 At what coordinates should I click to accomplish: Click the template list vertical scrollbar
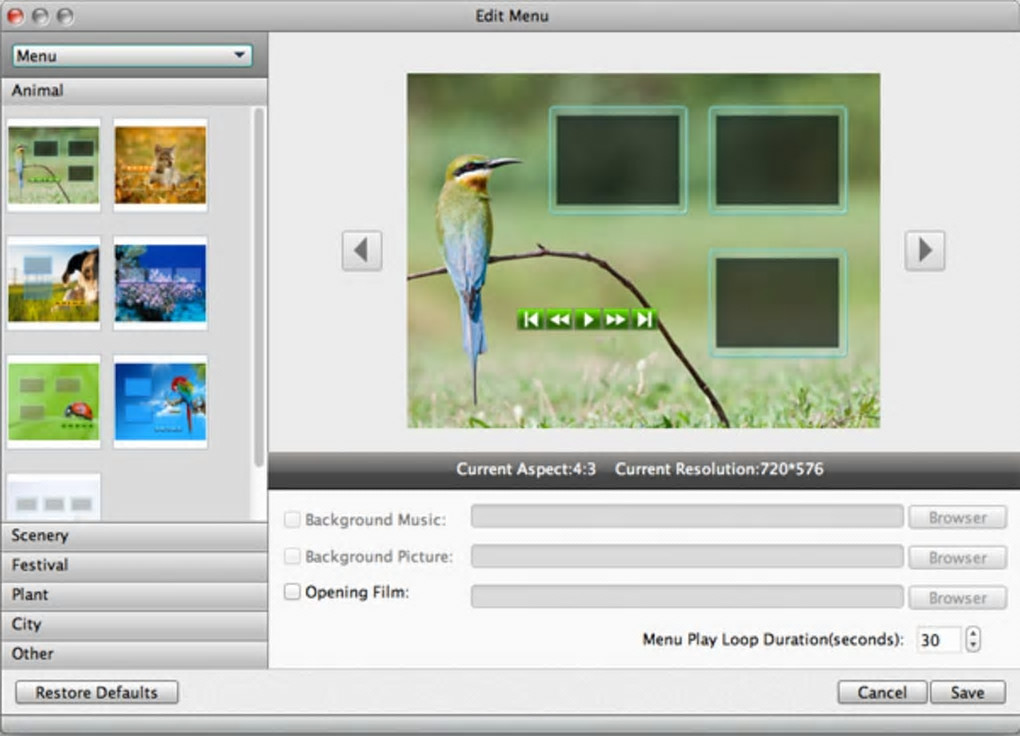pos(258,286)
